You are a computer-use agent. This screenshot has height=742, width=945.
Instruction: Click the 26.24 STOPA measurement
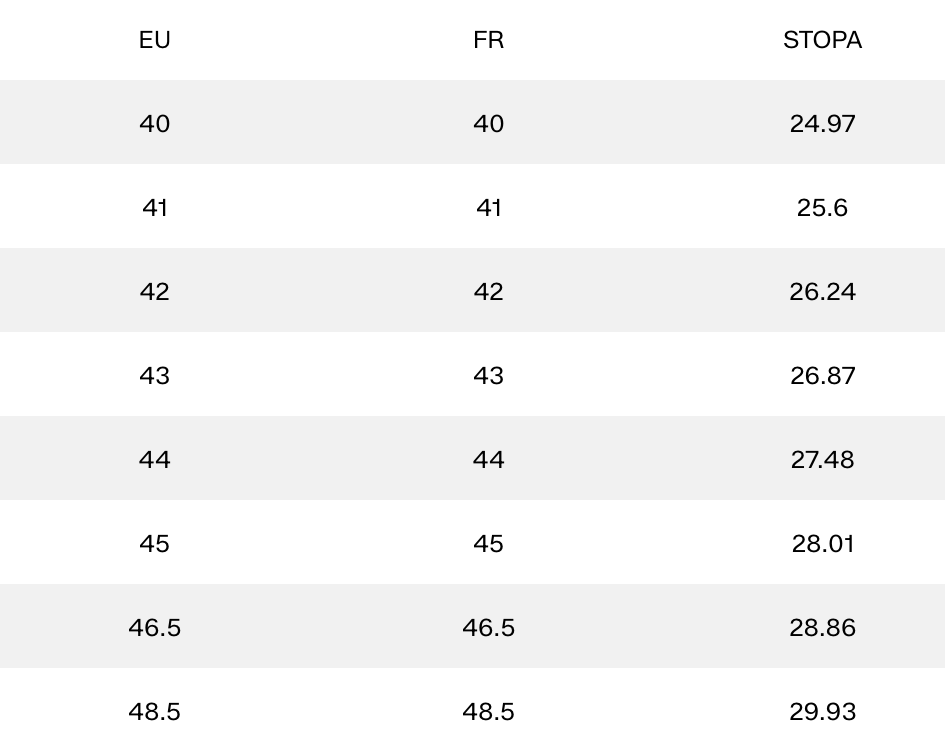[x=822, y=291]
